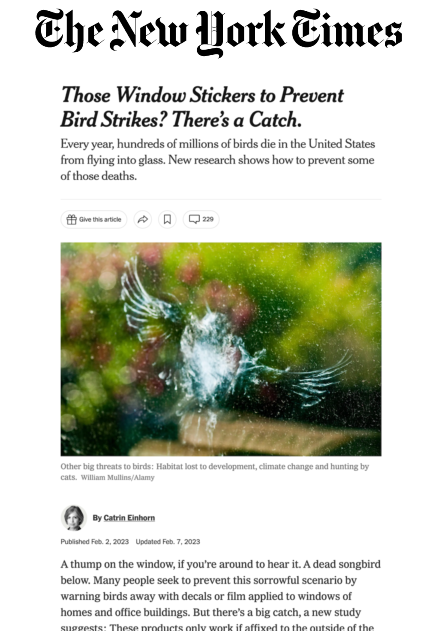Click 'of those deaths.' summary ending
The height and width of the screenshot is (631, 437).
99,176
